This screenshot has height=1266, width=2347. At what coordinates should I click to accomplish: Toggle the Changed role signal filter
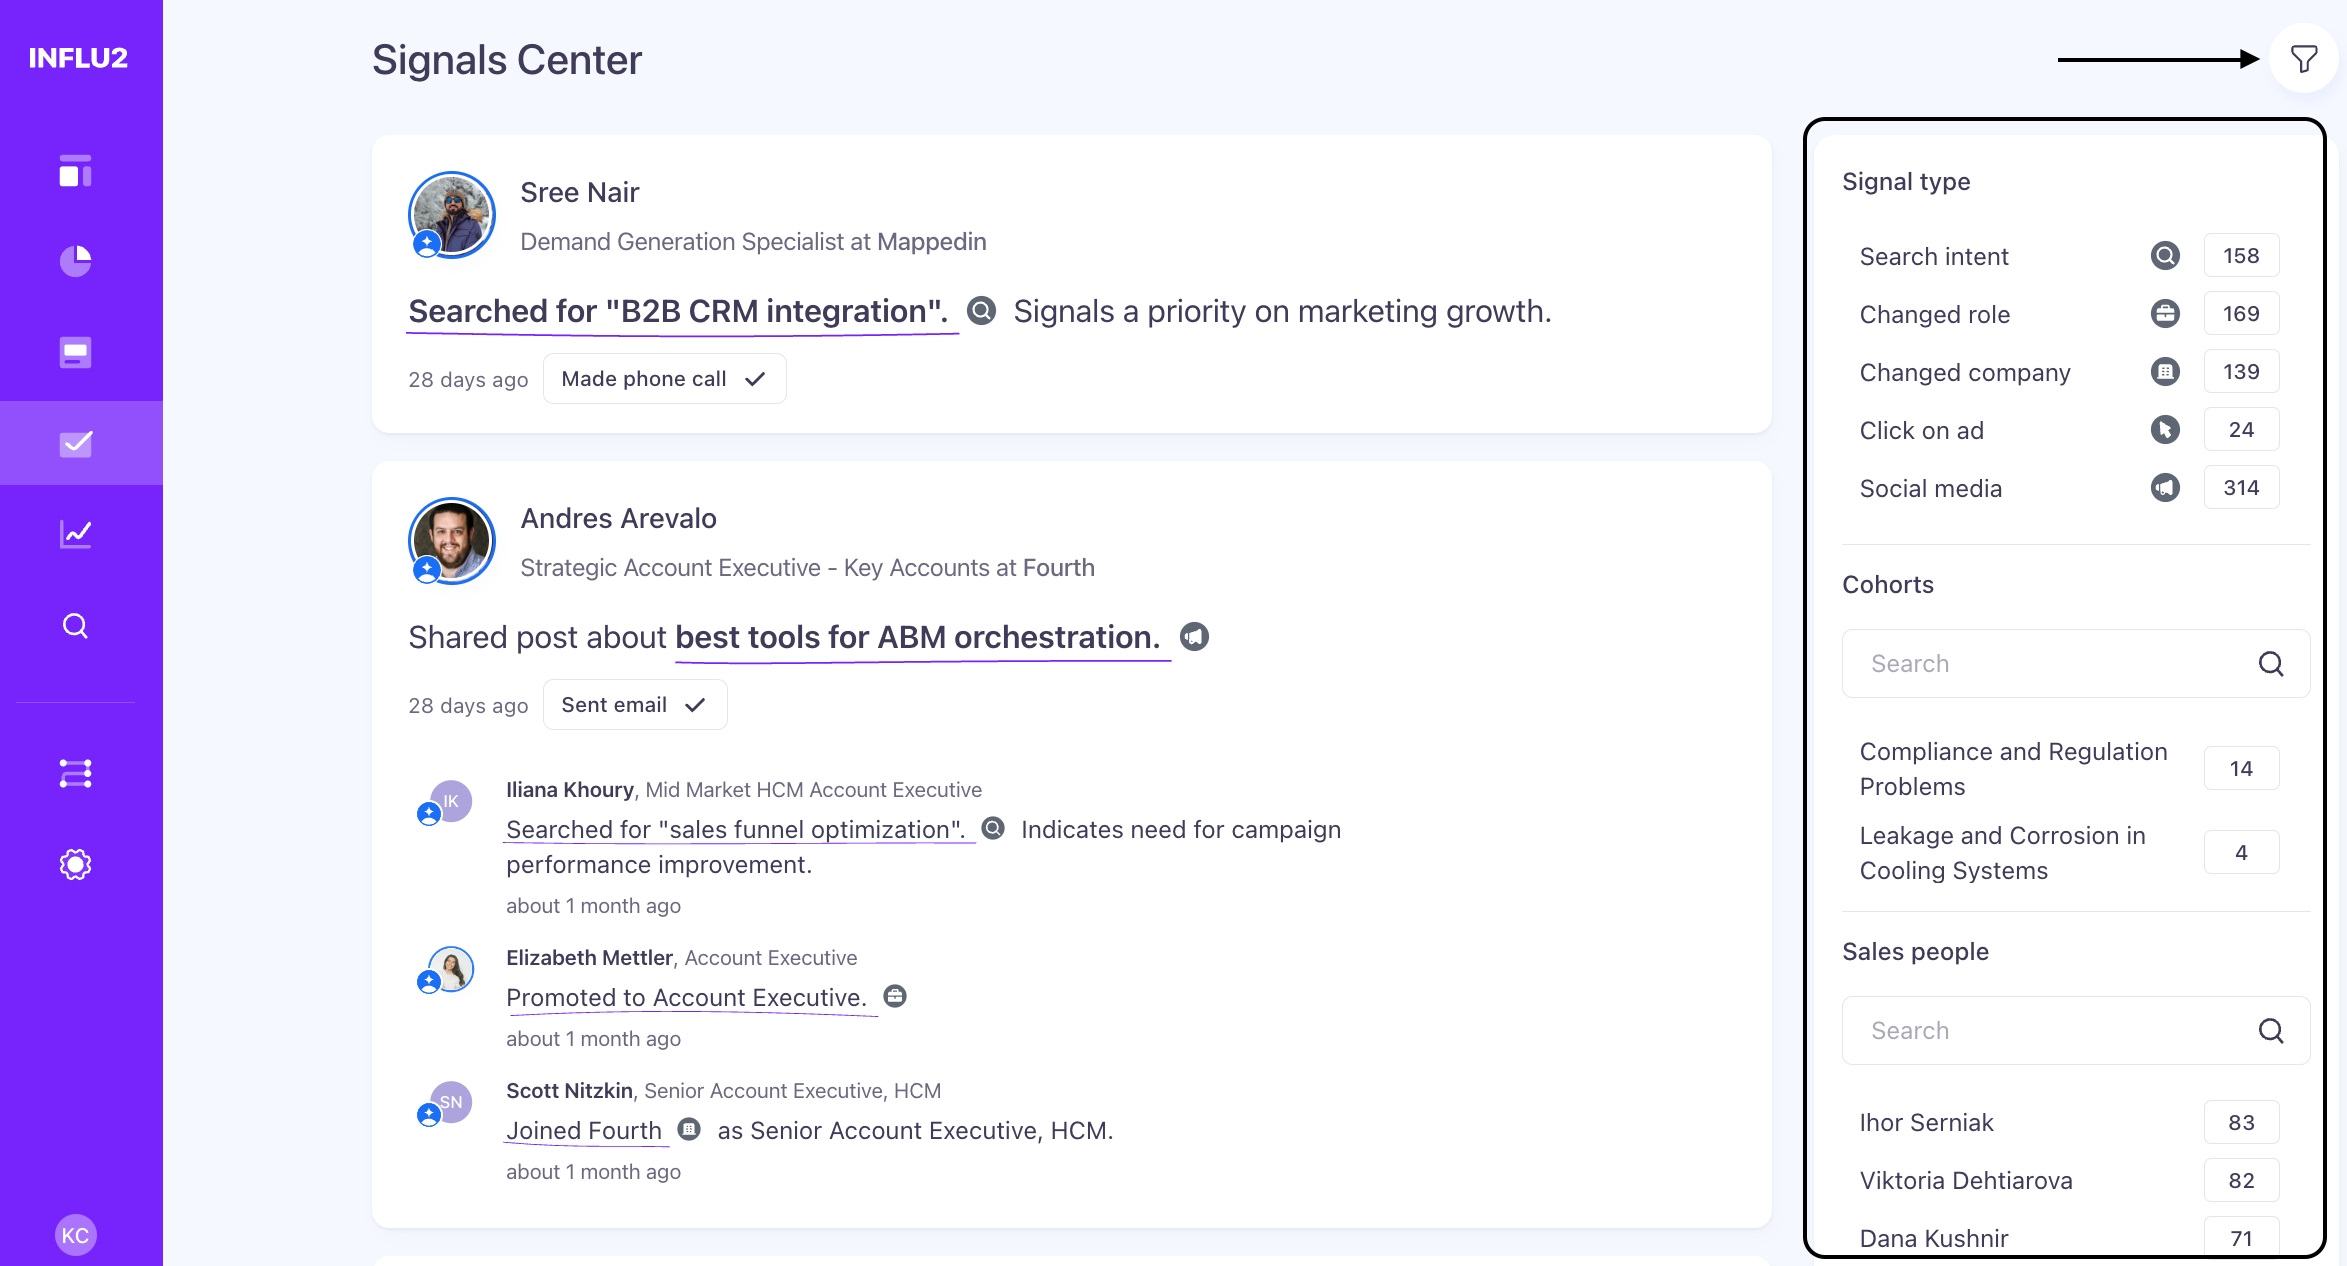point(1934,315)
